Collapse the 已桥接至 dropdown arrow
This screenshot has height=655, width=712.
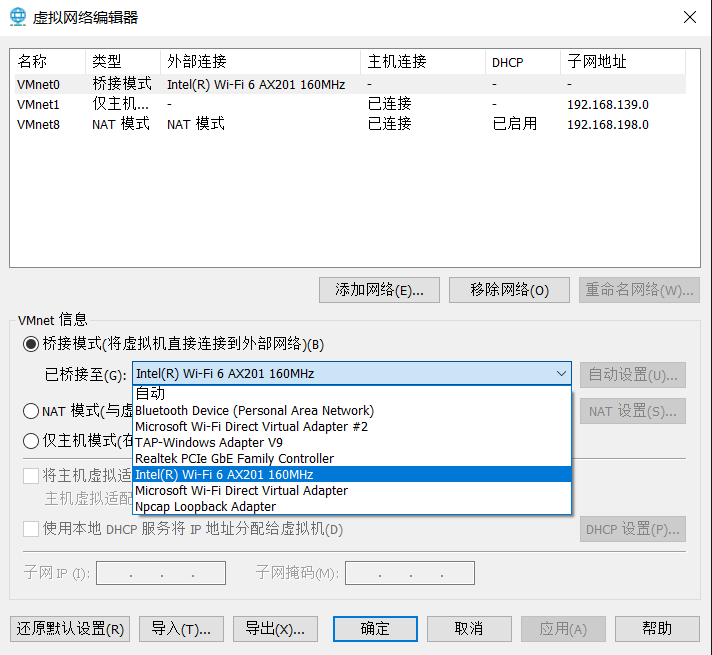coord(561,373)
